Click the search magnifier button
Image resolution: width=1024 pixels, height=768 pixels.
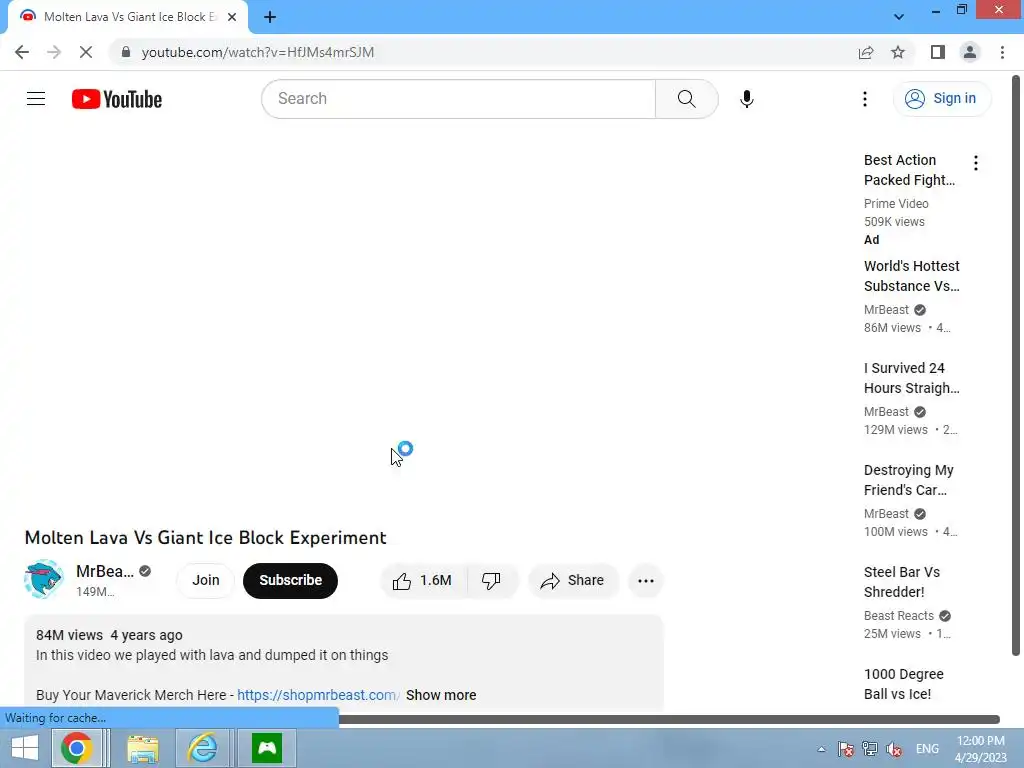[x=686, y=99]
